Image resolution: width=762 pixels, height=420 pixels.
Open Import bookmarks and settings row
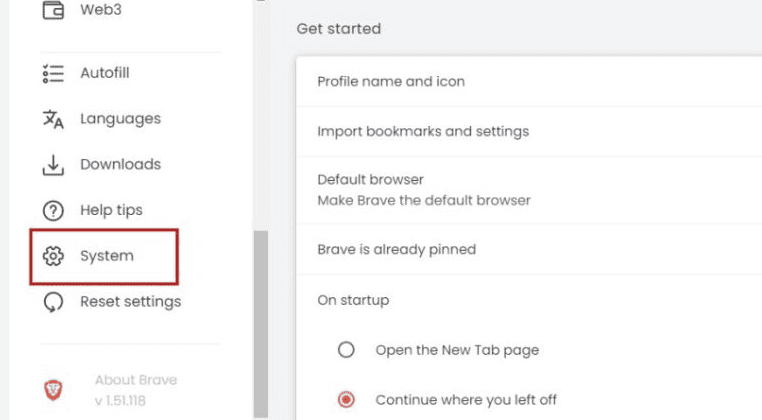(529, 131)
